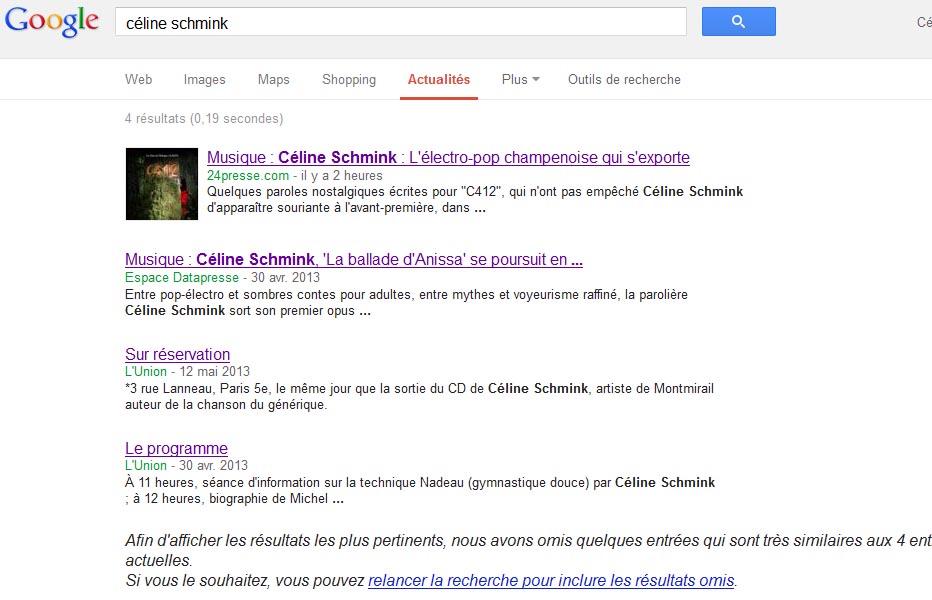Screen dimensions: 932x600
Task: Expand the Plus dropdown menu
Action: 520,80
